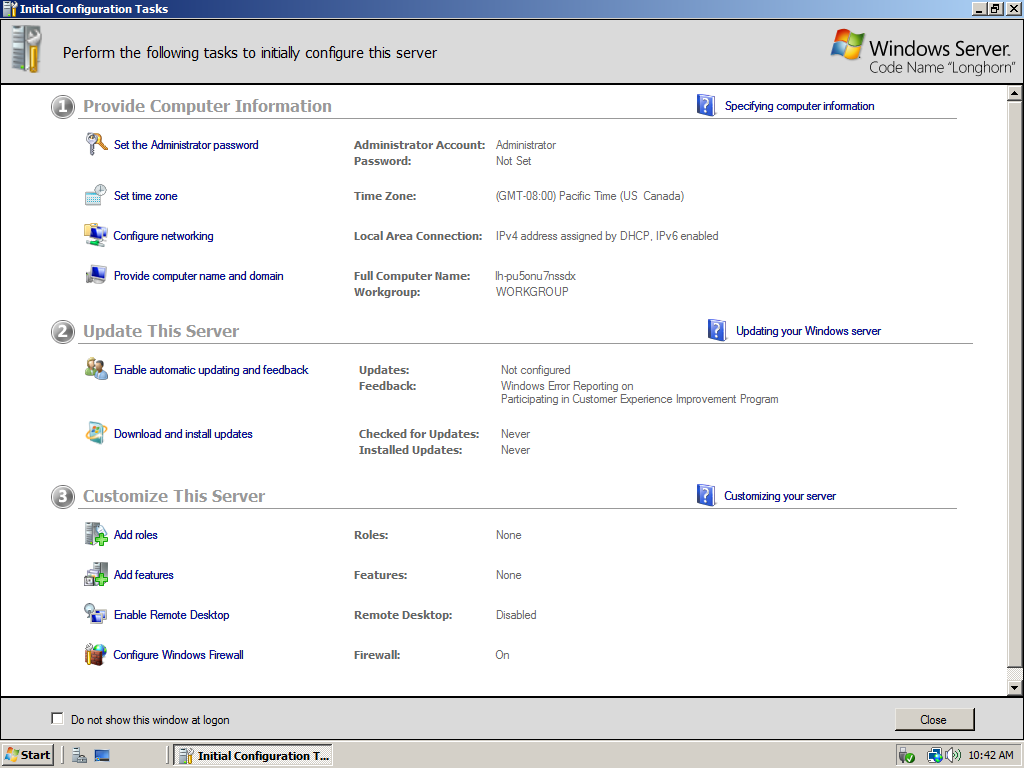Image resolution: width=1024 pixels, height=768 pixels.
Task: Click the volume speaker icon in system tray
Action: (953, 755)
